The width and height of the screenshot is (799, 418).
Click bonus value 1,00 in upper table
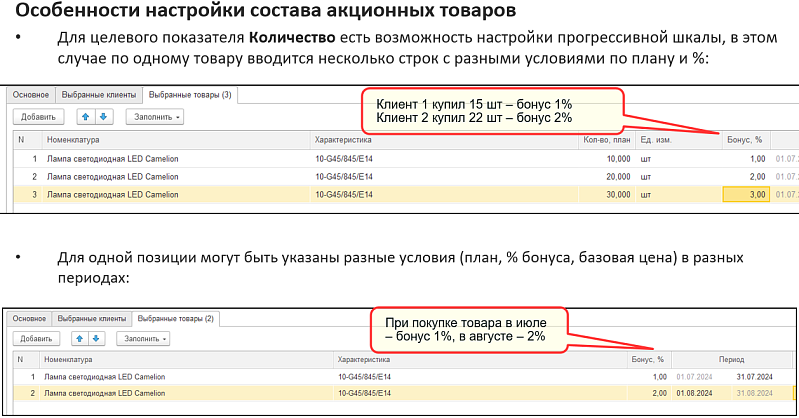click(x=757, y=159)
